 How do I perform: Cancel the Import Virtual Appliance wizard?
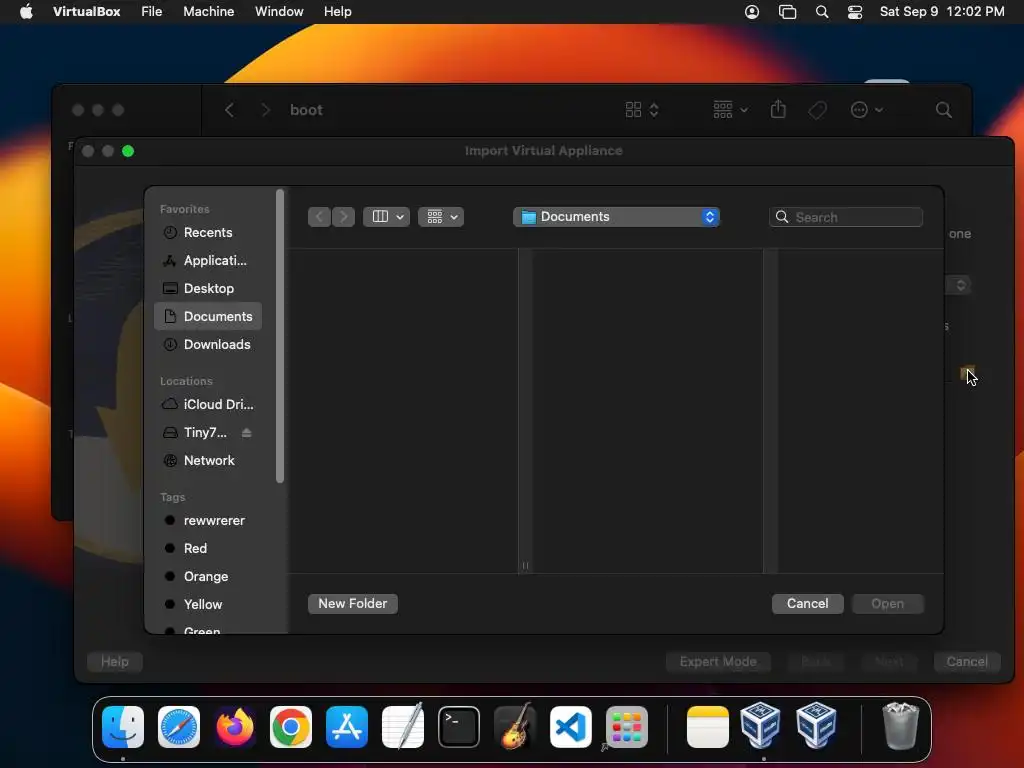[967, 662]
